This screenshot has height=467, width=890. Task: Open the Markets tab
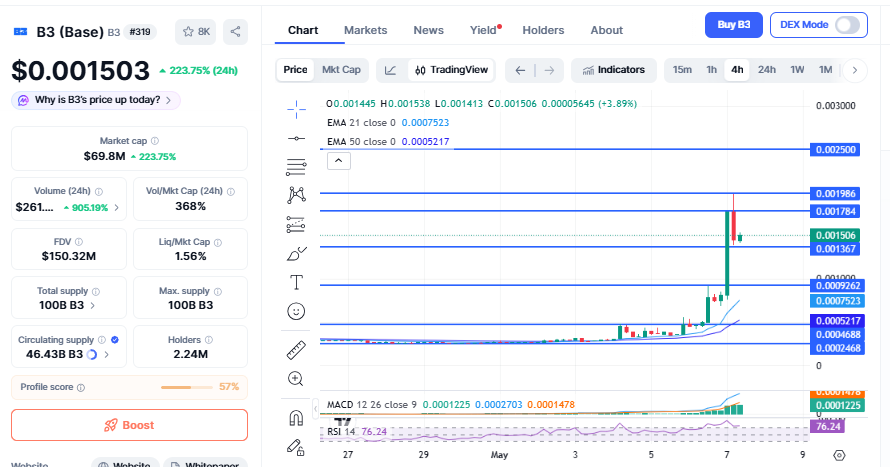(x=366, y=31)
